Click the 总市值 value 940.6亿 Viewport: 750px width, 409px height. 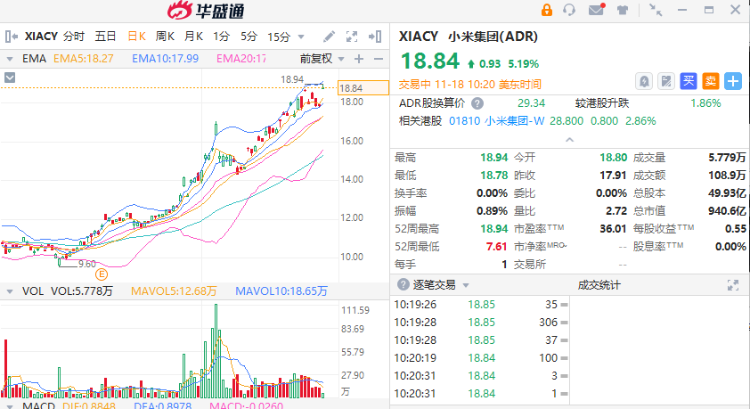click(x=727, y=211)
